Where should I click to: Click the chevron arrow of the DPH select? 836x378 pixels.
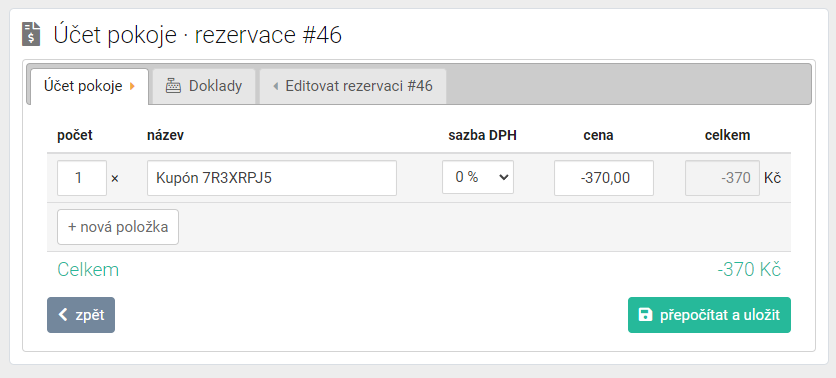[x=503, y=178]
